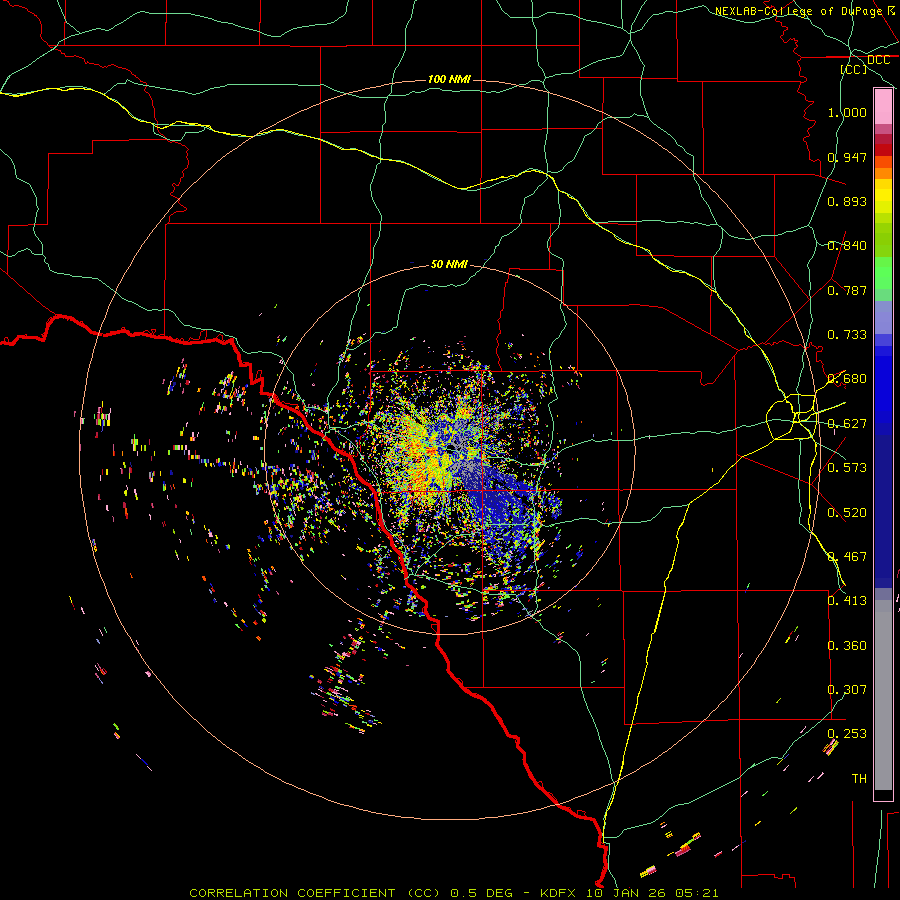Click the 0.253 scale value
Image resolution: width=900 pixels, height=900 pixels.
pos(847,734)
